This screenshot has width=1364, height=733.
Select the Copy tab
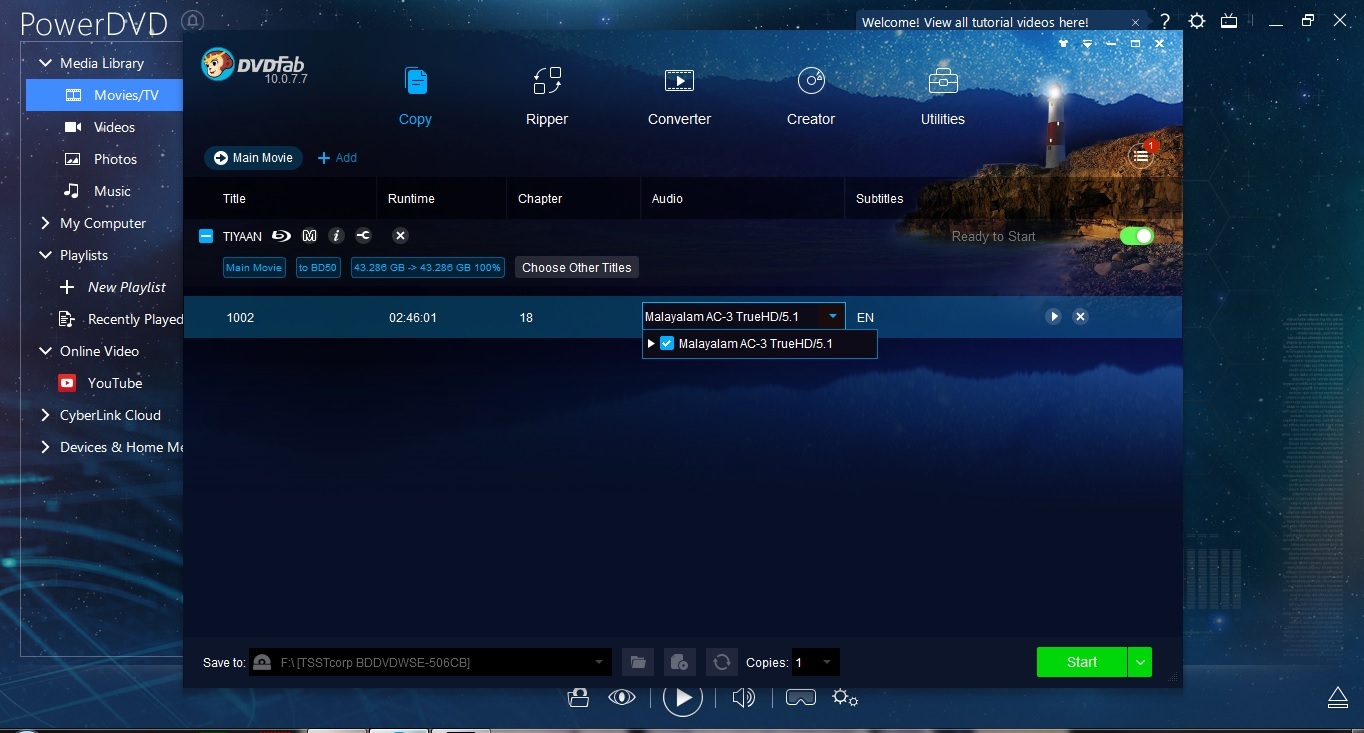tap(415, 96)
